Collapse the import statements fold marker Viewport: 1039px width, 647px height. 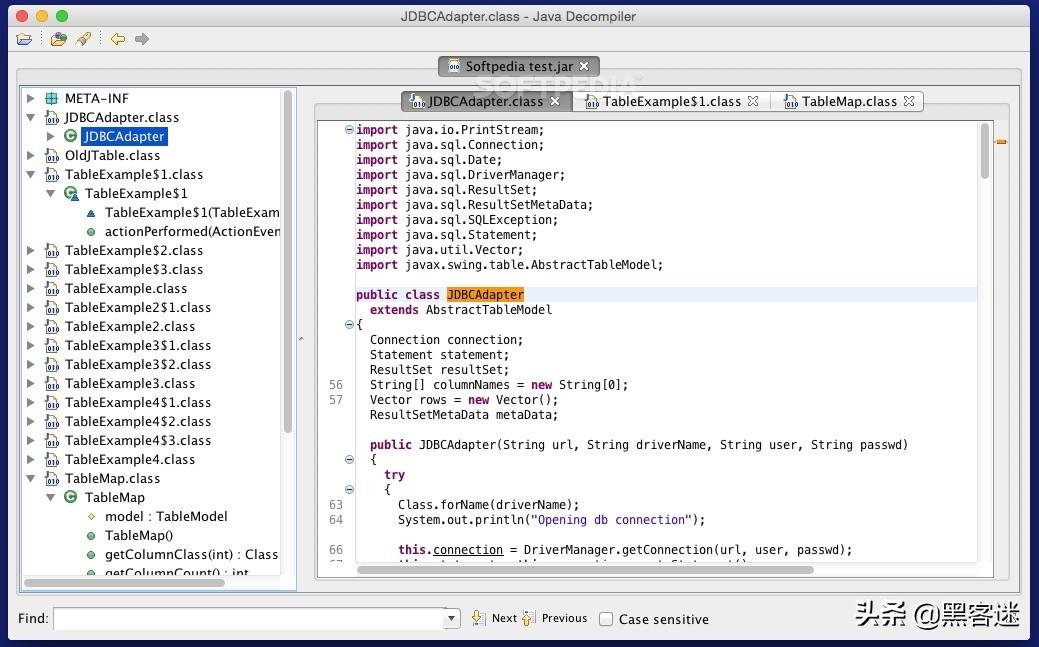click(x=349, y=129)
